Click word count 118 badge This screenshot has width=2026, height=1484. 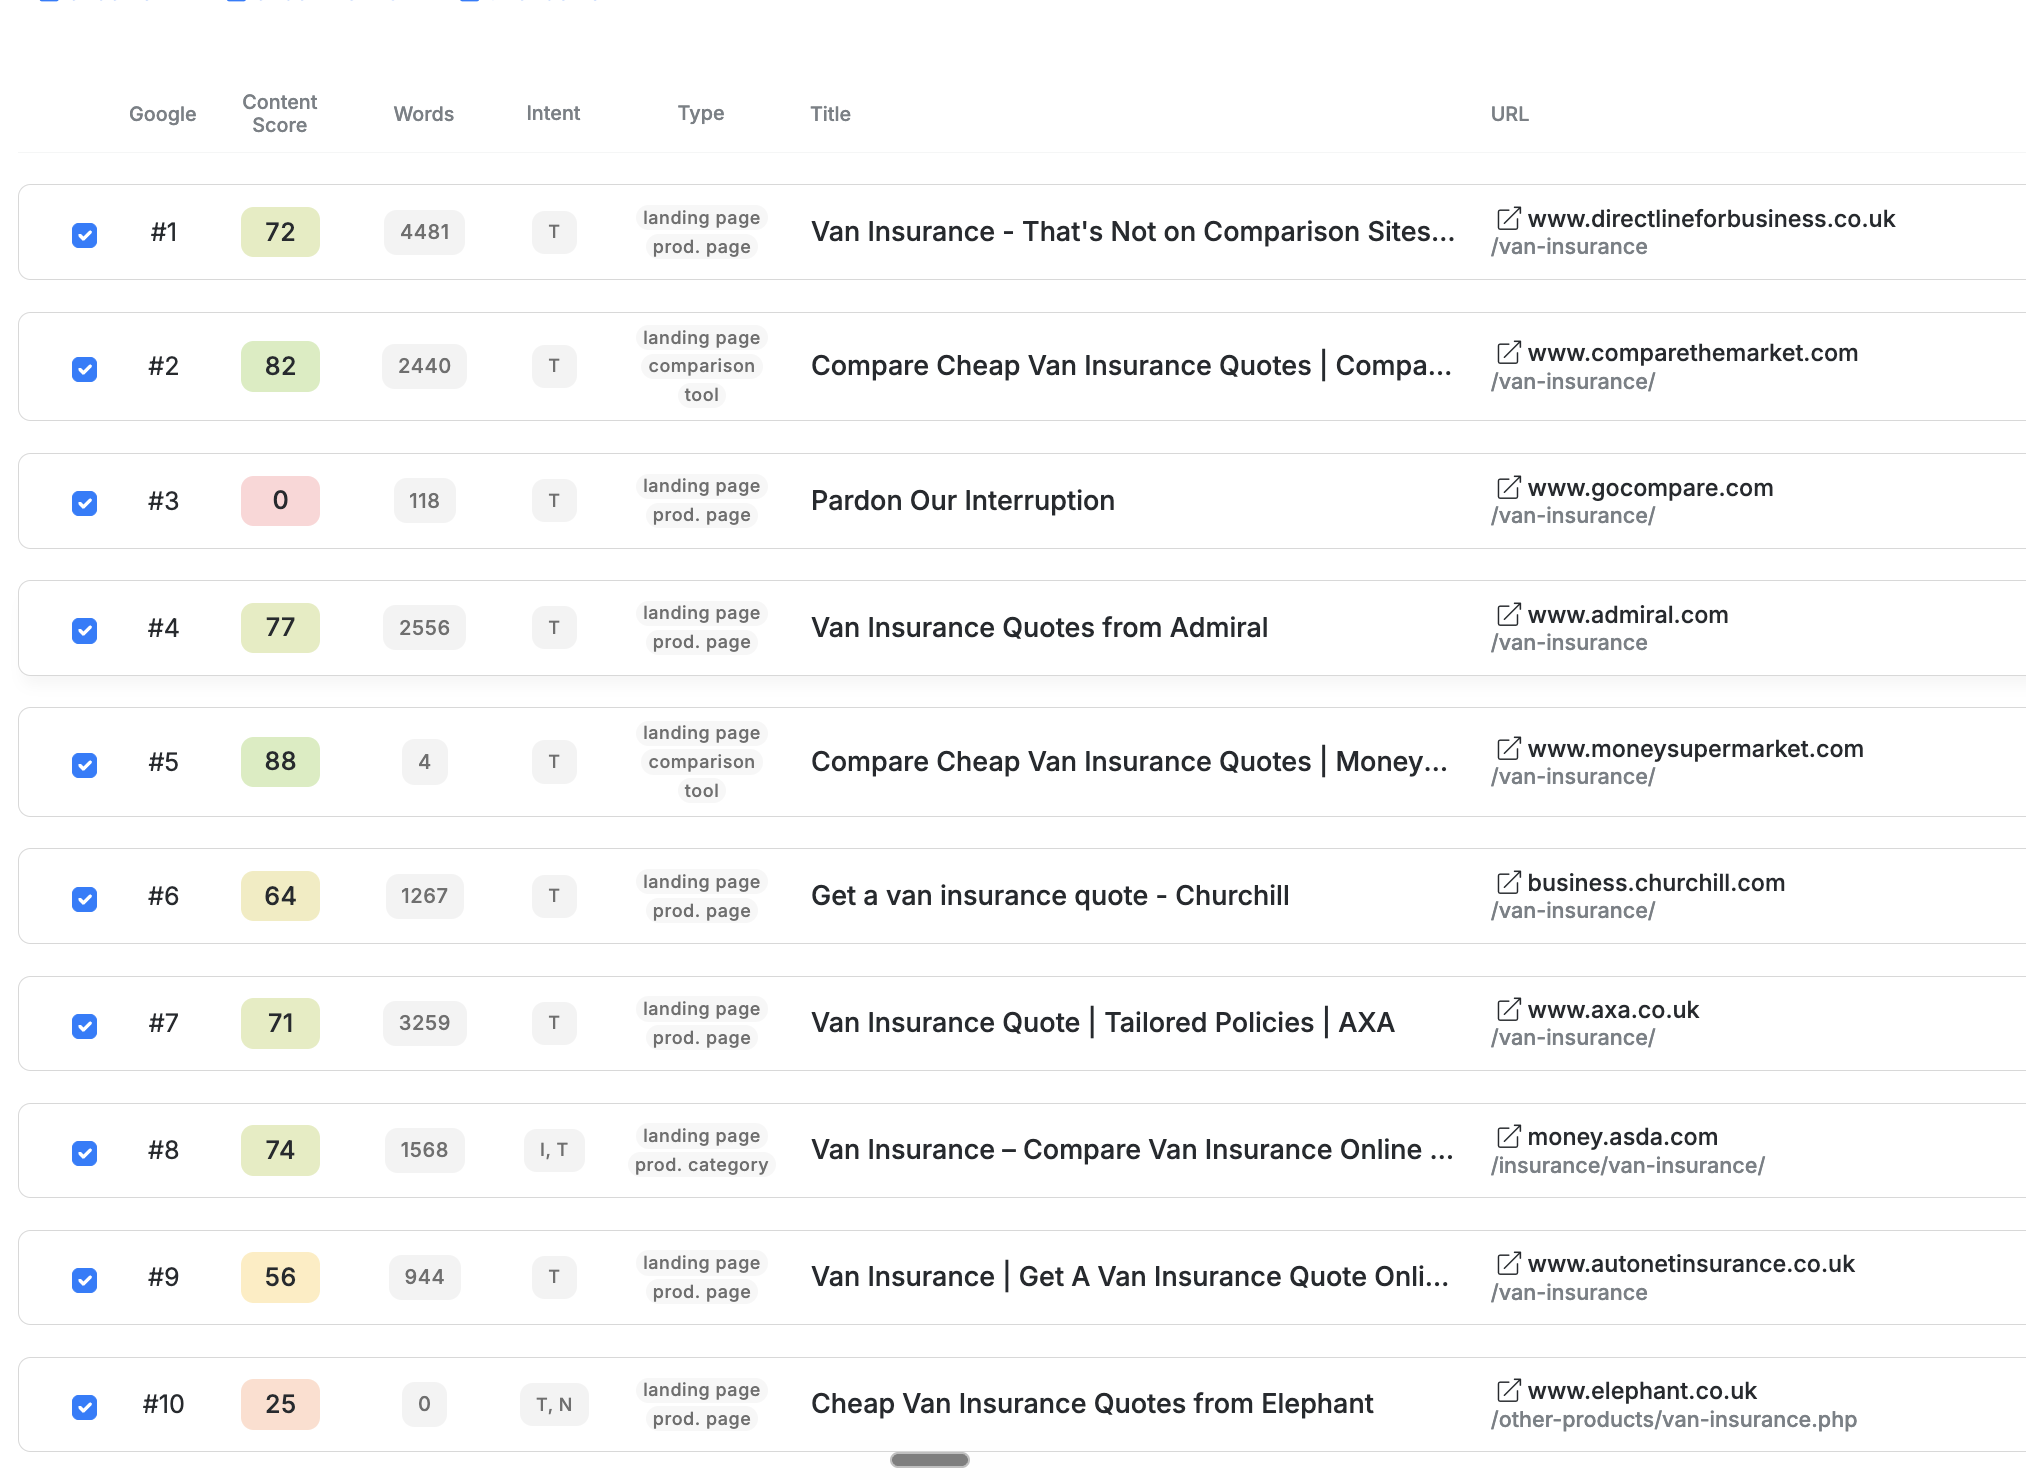424,501
